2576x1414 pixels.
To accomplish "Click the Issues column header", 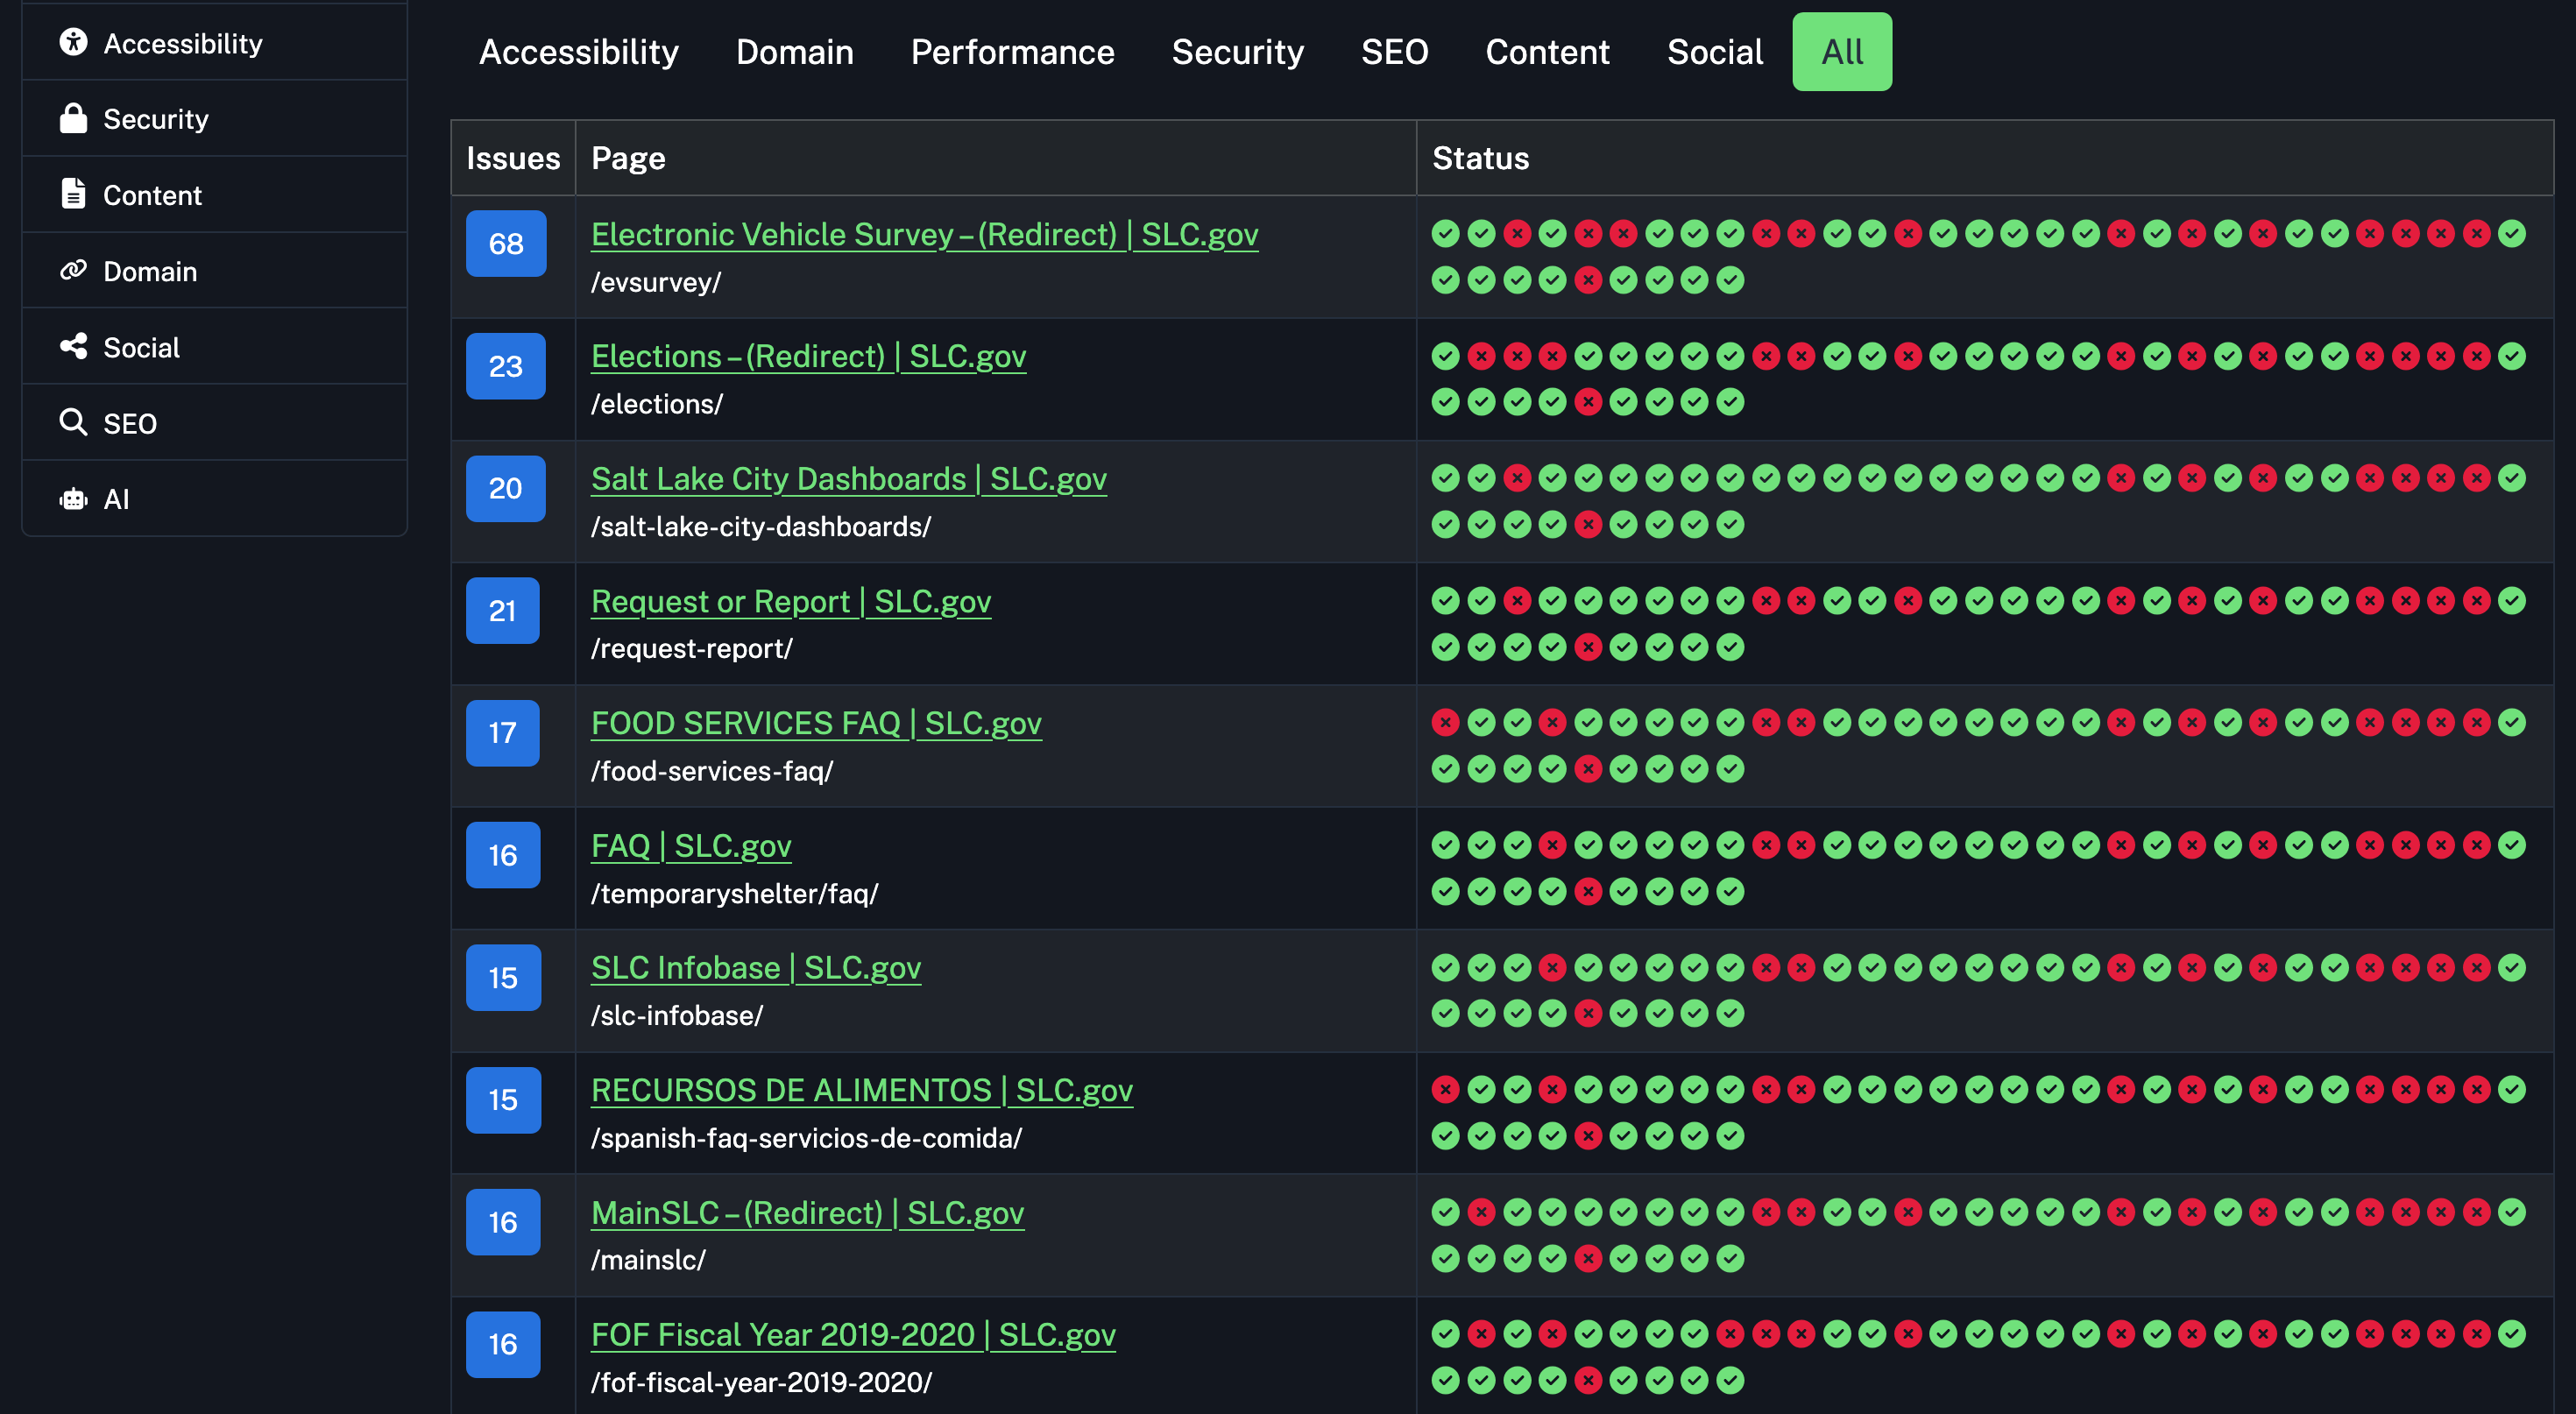I will pyautogui.click(x=513, y=158).
